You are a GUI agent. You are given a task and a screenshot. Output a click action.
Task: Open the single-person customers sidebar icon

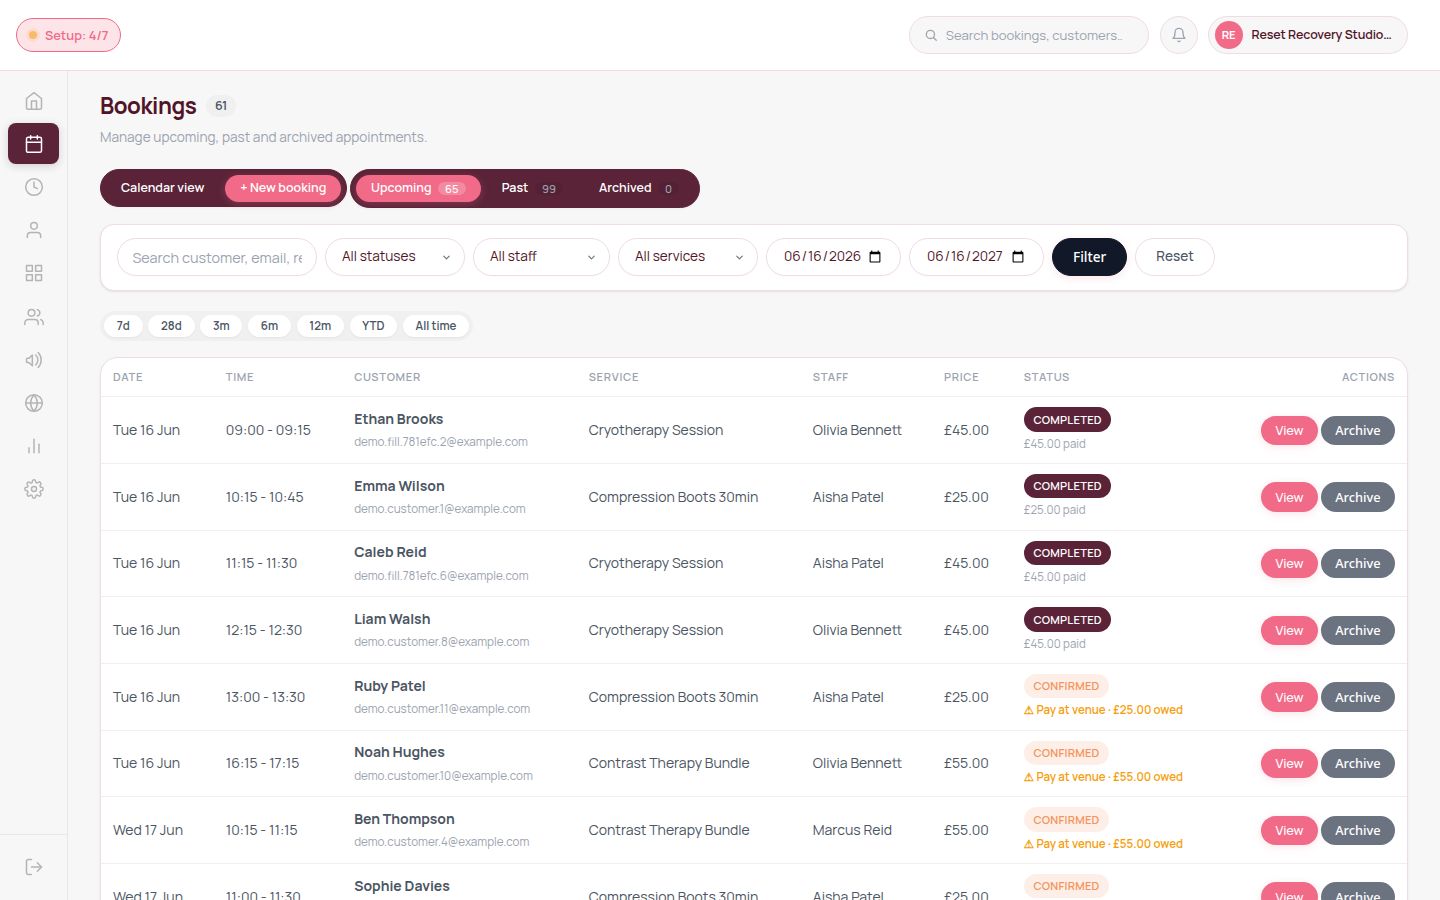34,230
